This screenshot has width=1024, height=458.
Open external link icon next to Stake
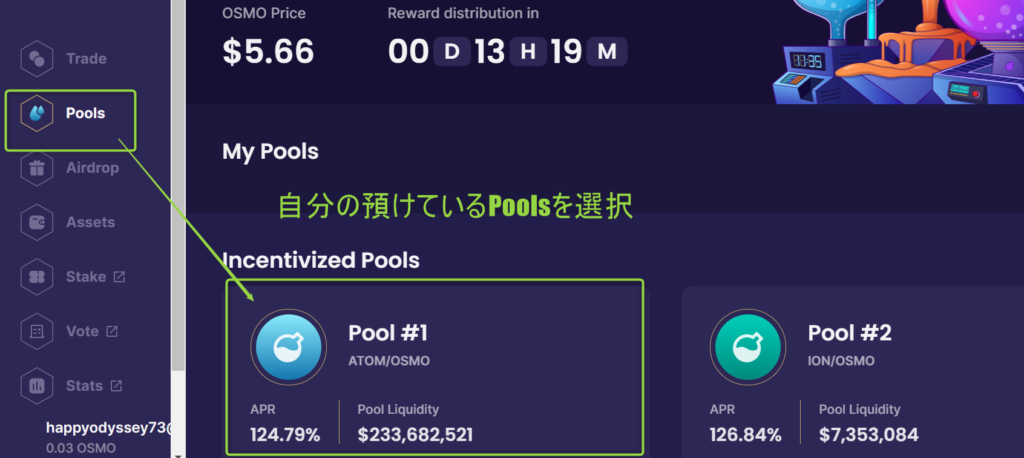[x=119, y=277]
